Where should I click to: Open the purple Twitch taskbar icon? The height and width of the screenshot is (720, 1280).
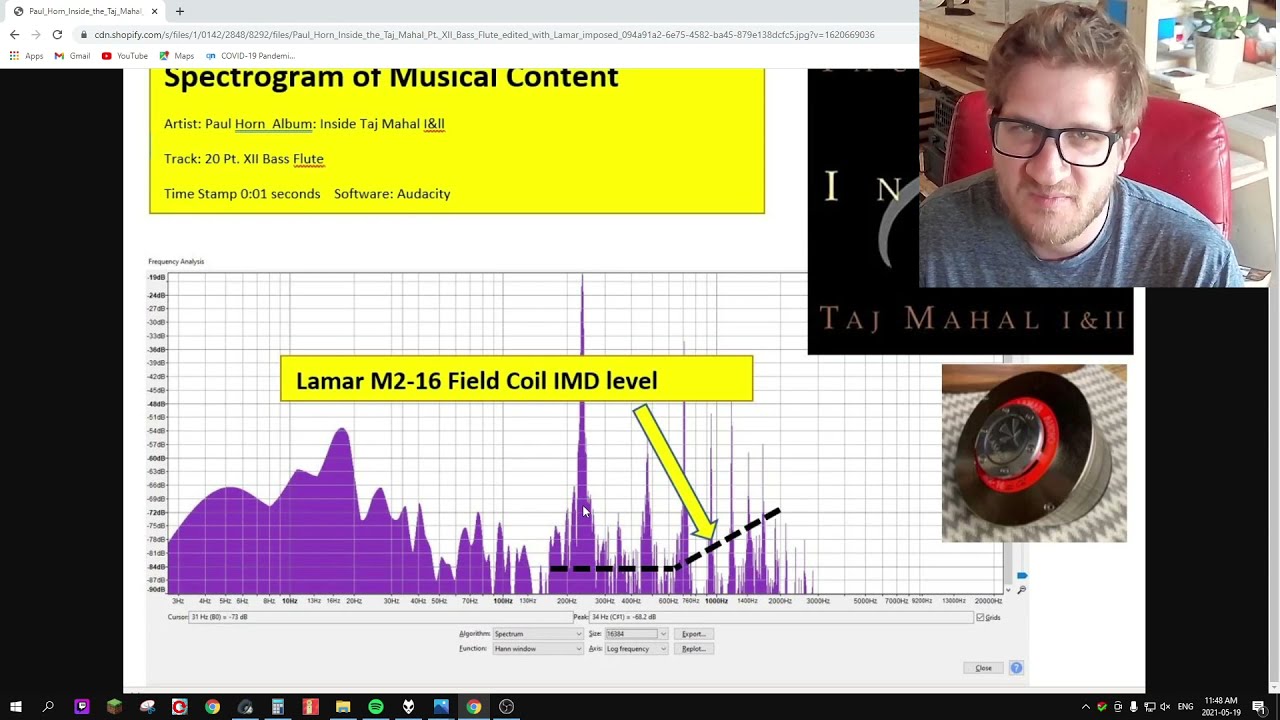click(82, 707)
